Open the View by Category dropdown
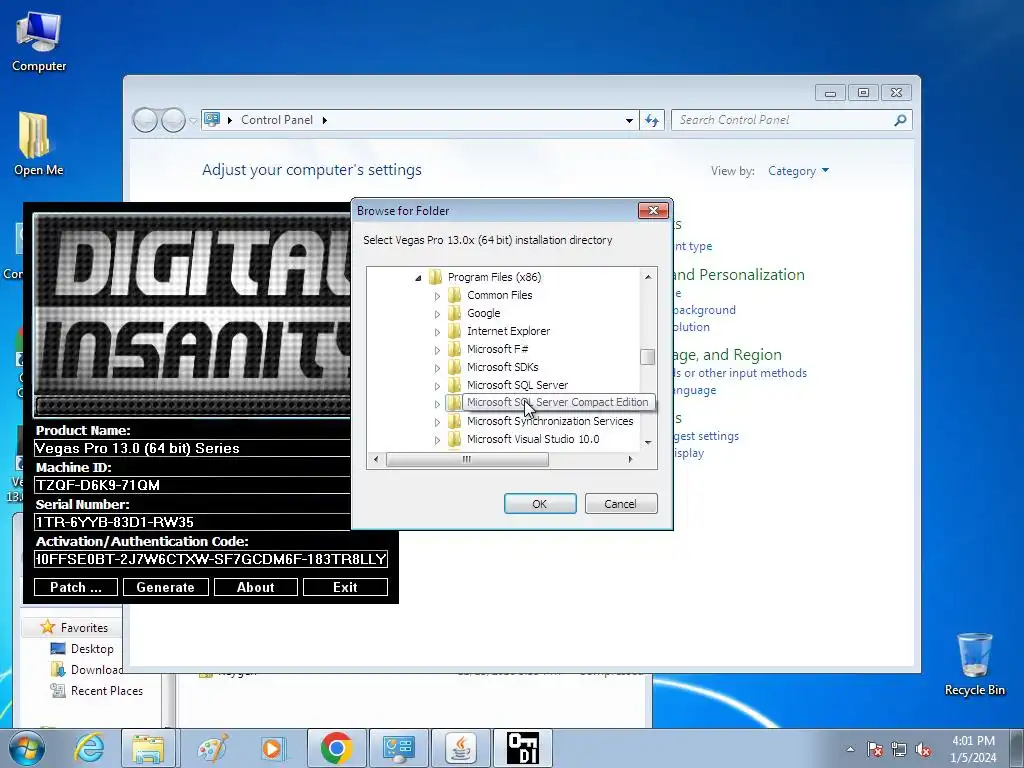 point(798,171)
